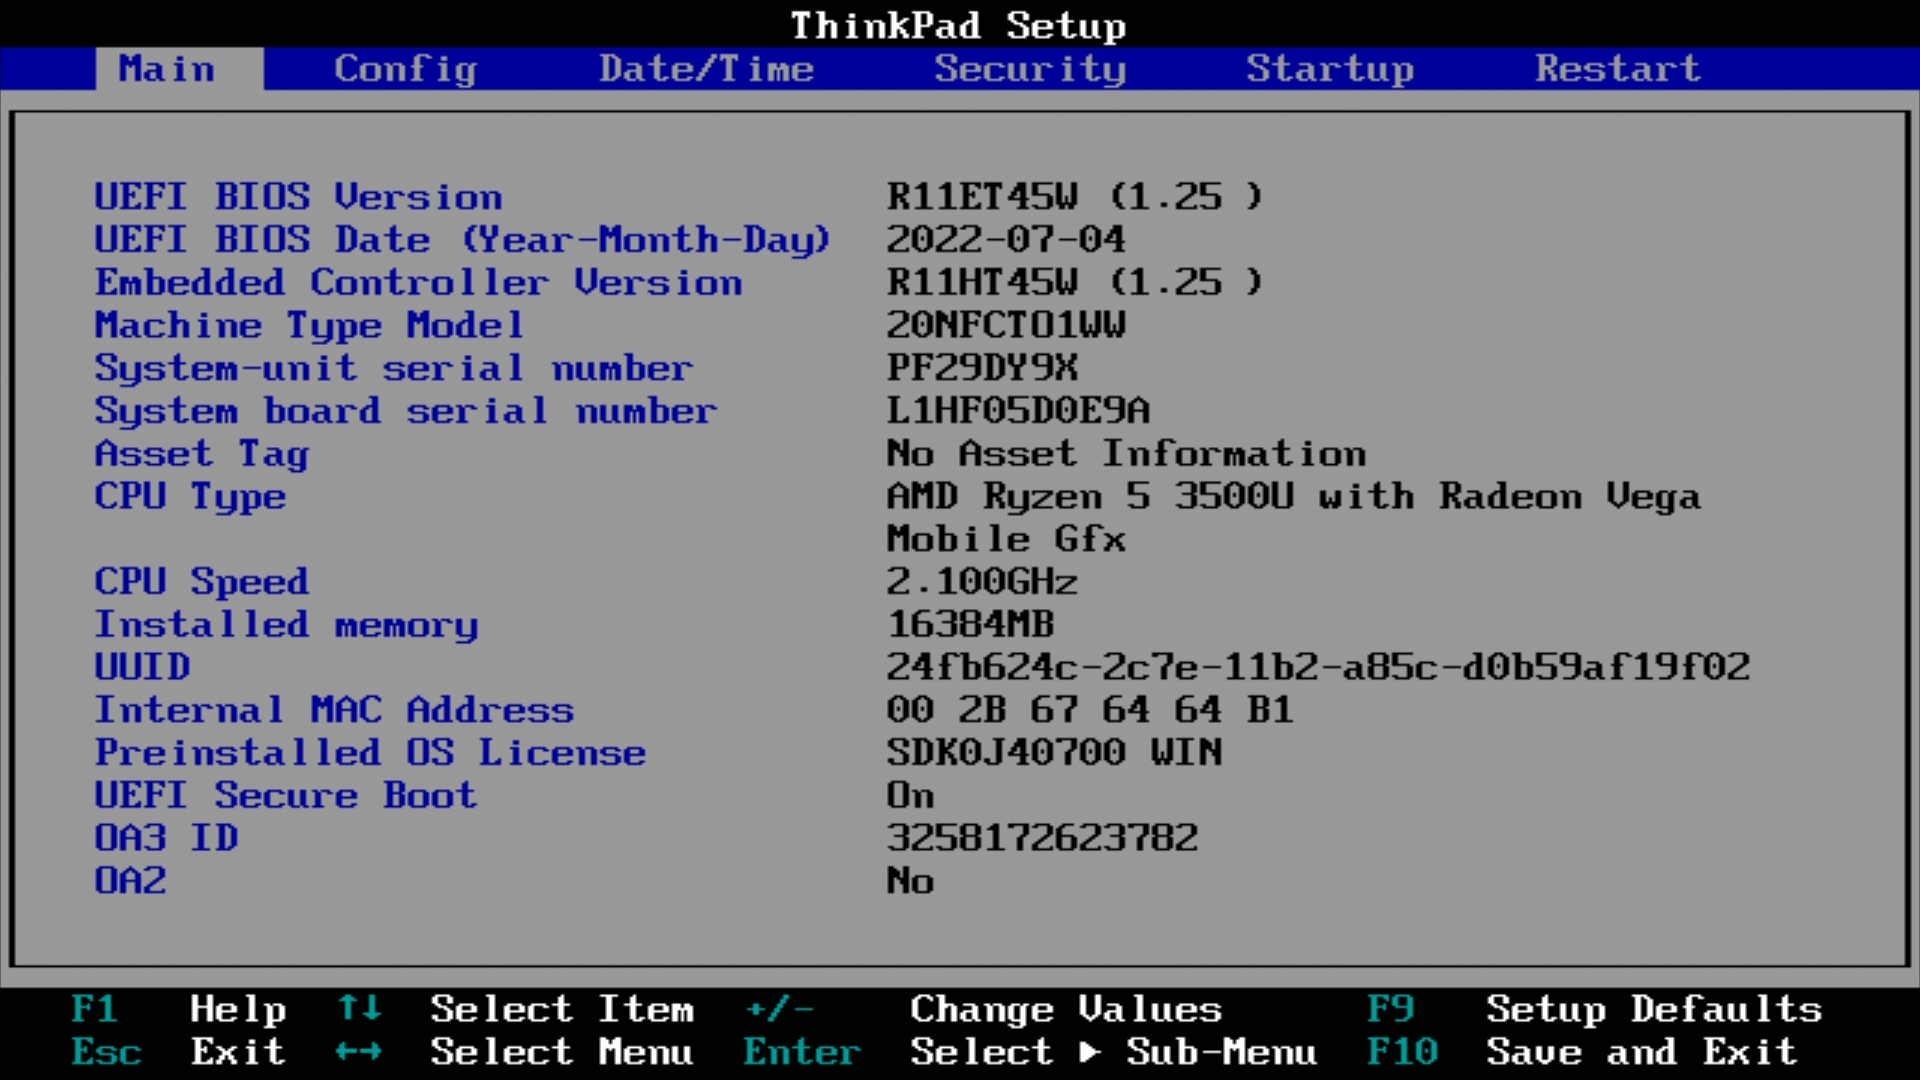Select the CPU Speed label
Screen dimensions: 1920x1080
click(202, 582)
